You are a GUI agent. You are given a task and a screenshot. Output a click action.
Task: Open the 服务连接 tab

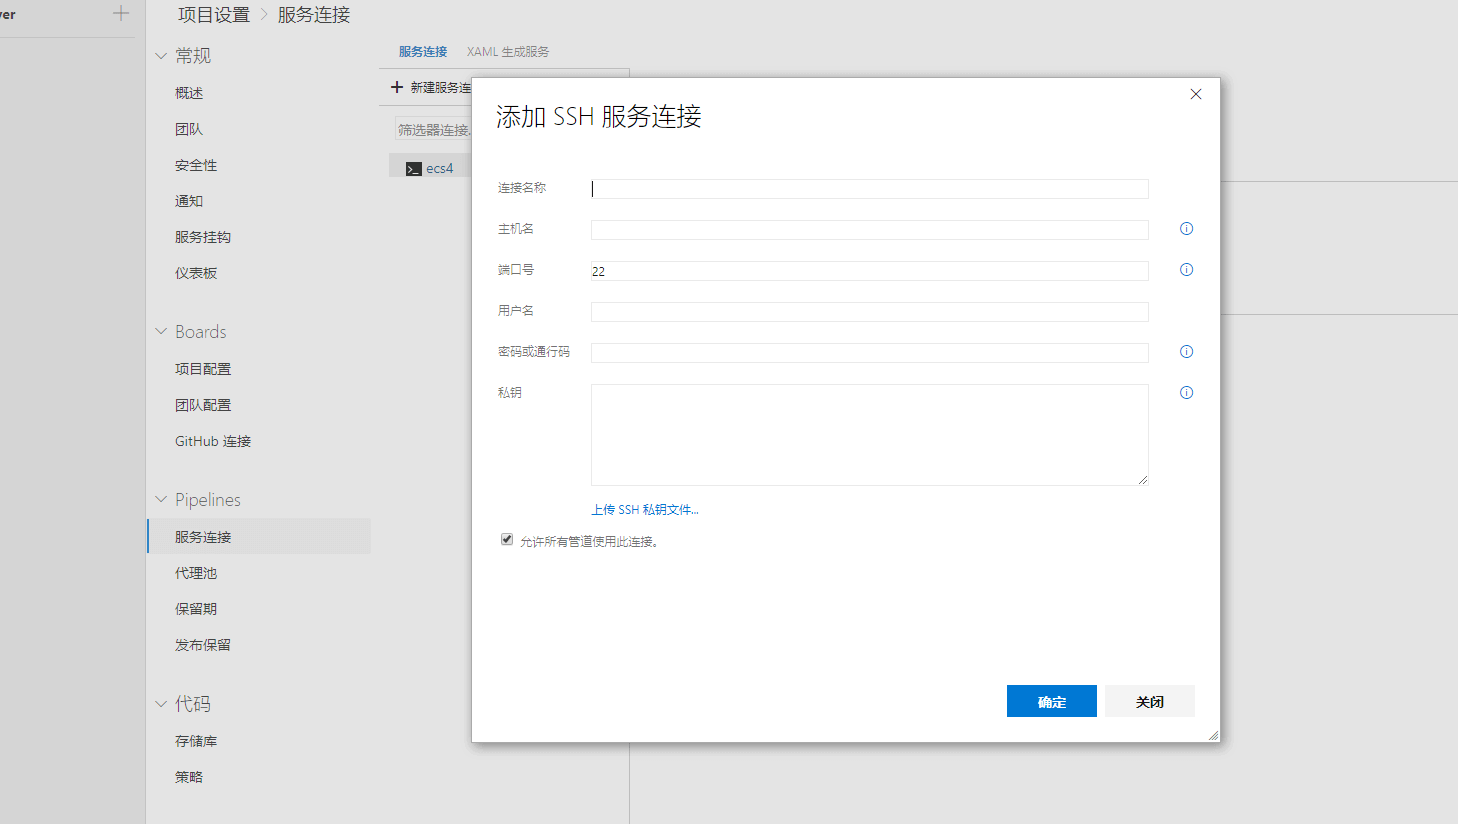pos(423,52)
